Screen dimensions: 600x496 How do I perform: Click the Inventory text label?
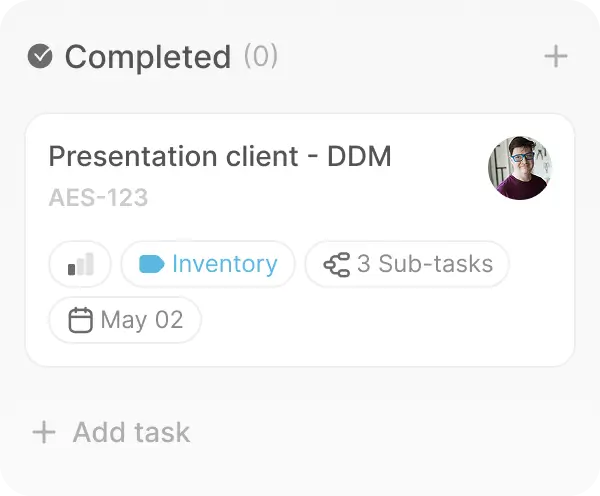(225, 264)
